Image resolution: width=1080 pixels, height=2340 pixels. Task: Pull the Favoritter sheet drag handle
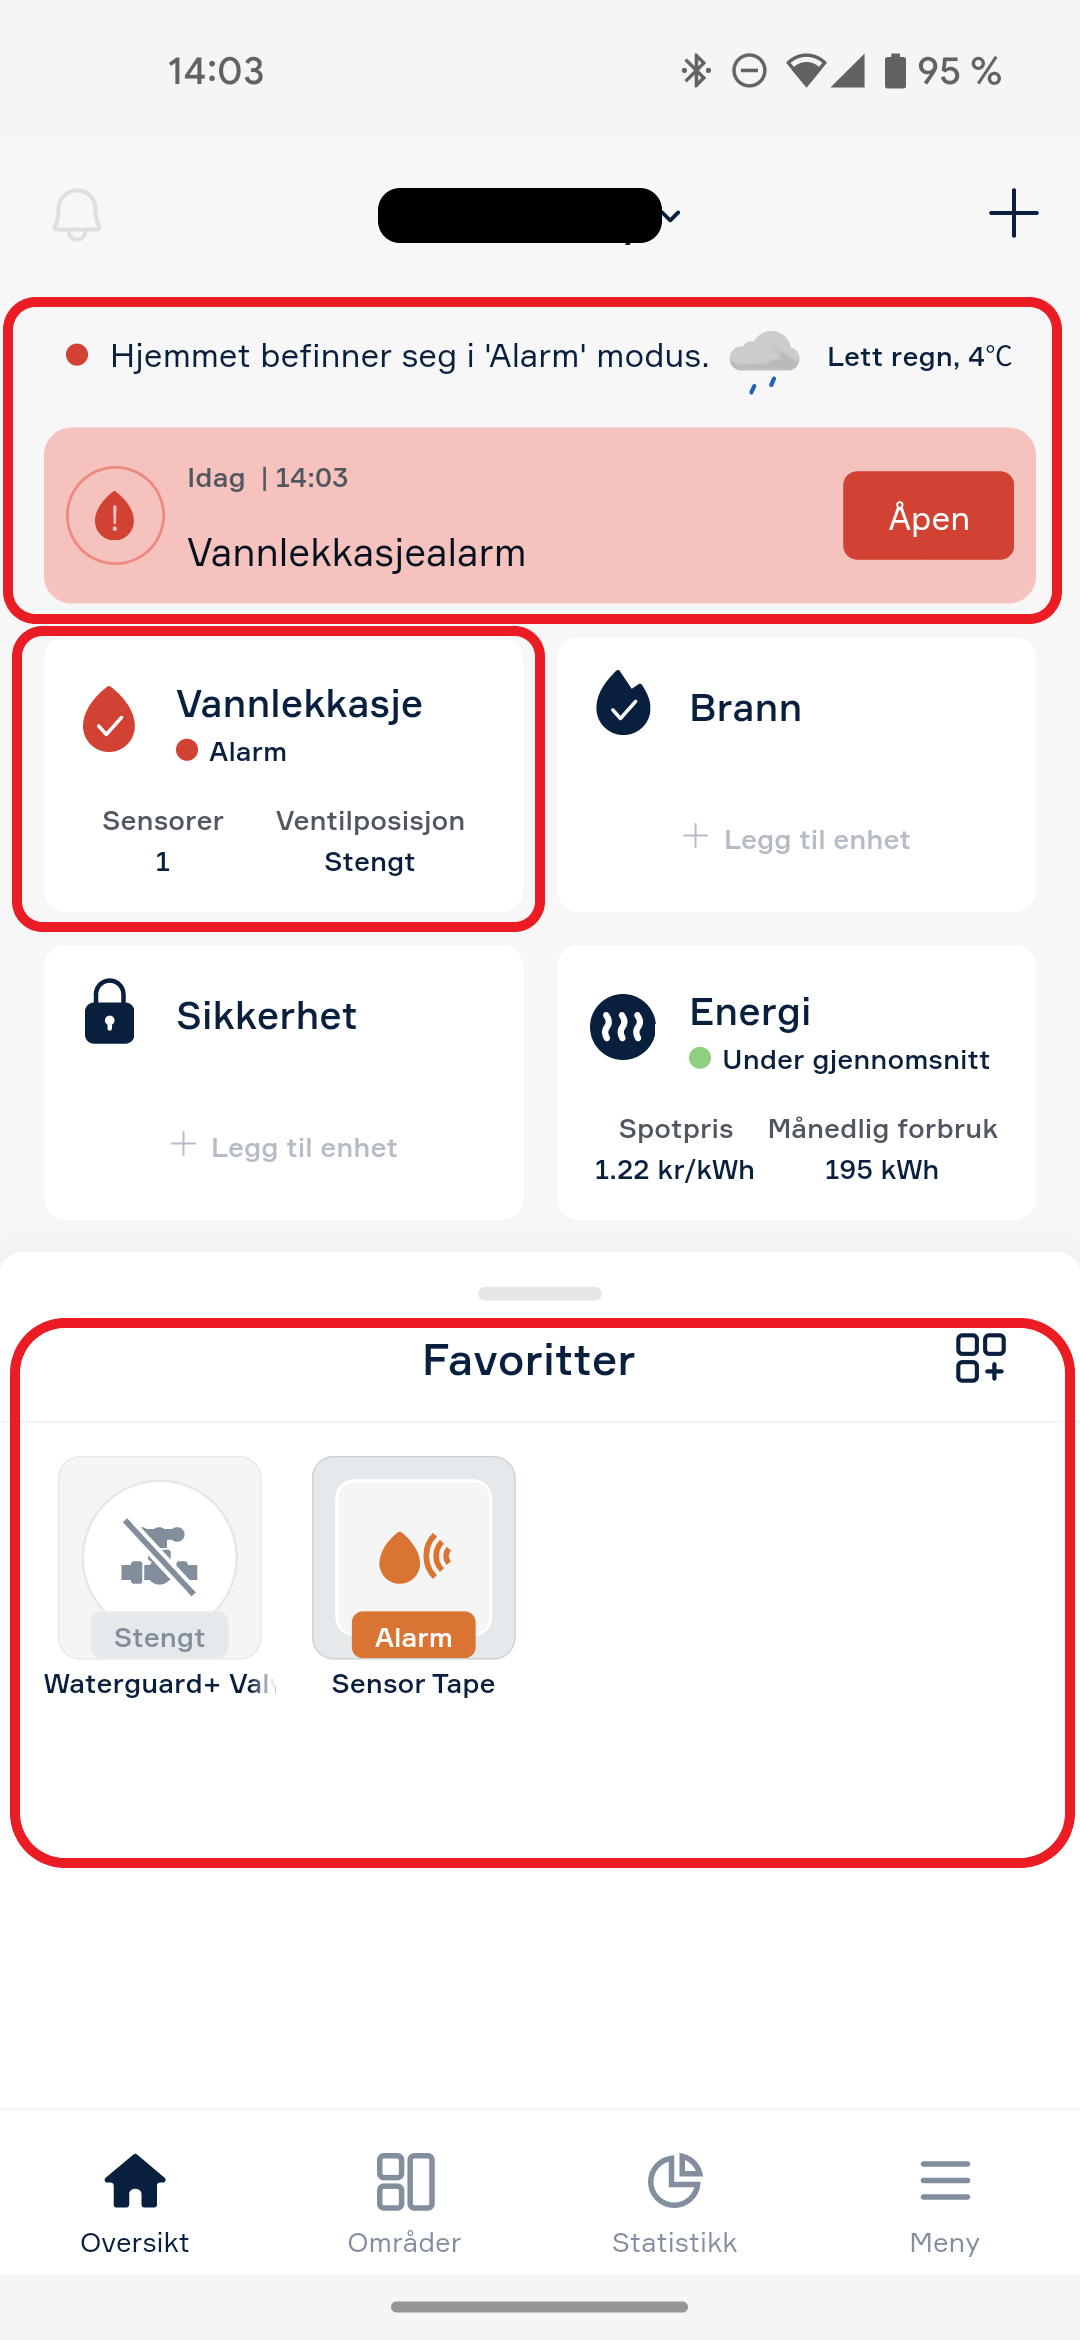pos(540,1293)
